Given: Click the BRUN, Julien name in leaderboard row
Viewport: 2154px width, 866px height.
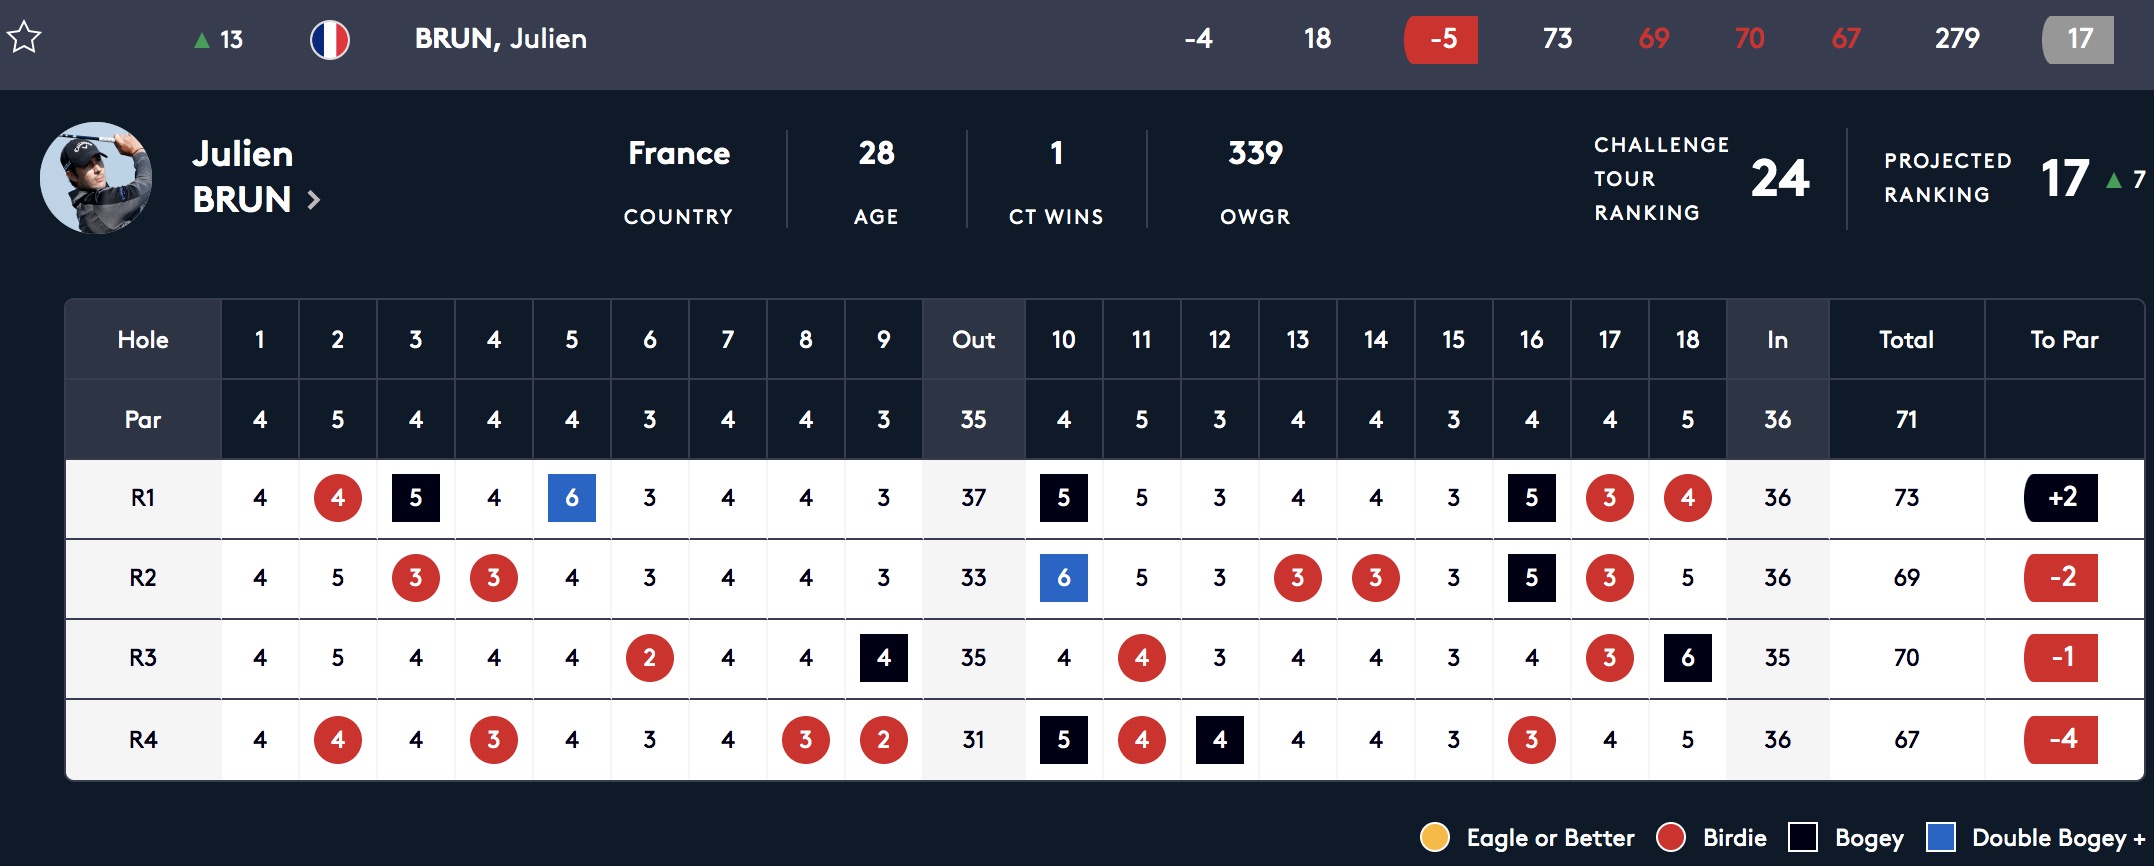Looking at the screenshot, I should pos(501,39).
